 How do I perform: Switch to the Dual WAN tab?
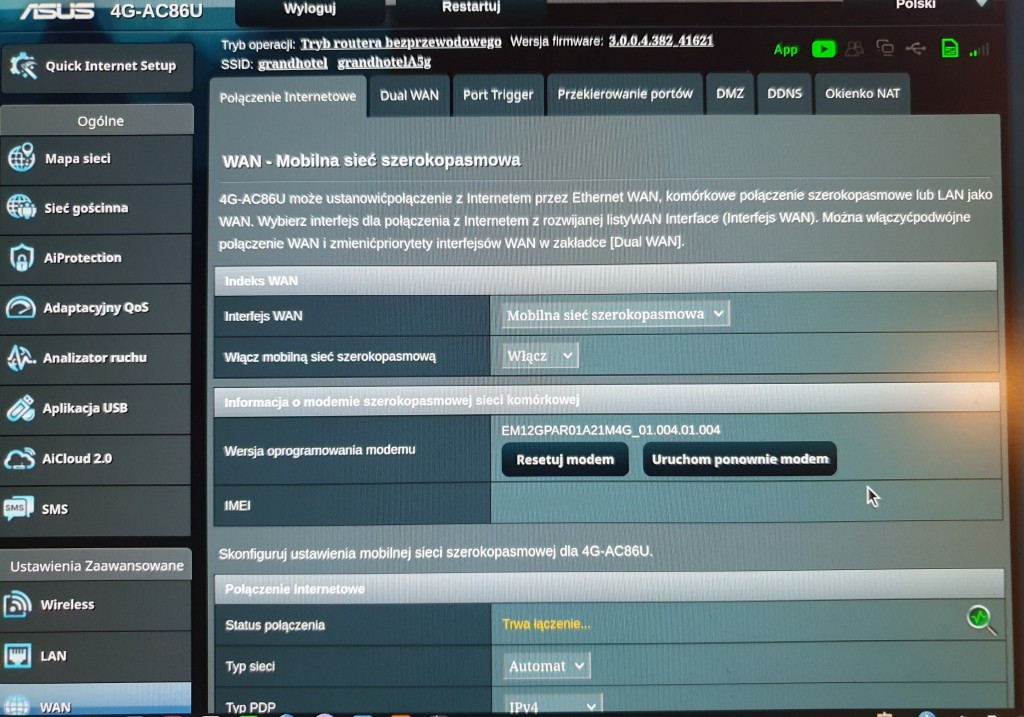[409, 95]
